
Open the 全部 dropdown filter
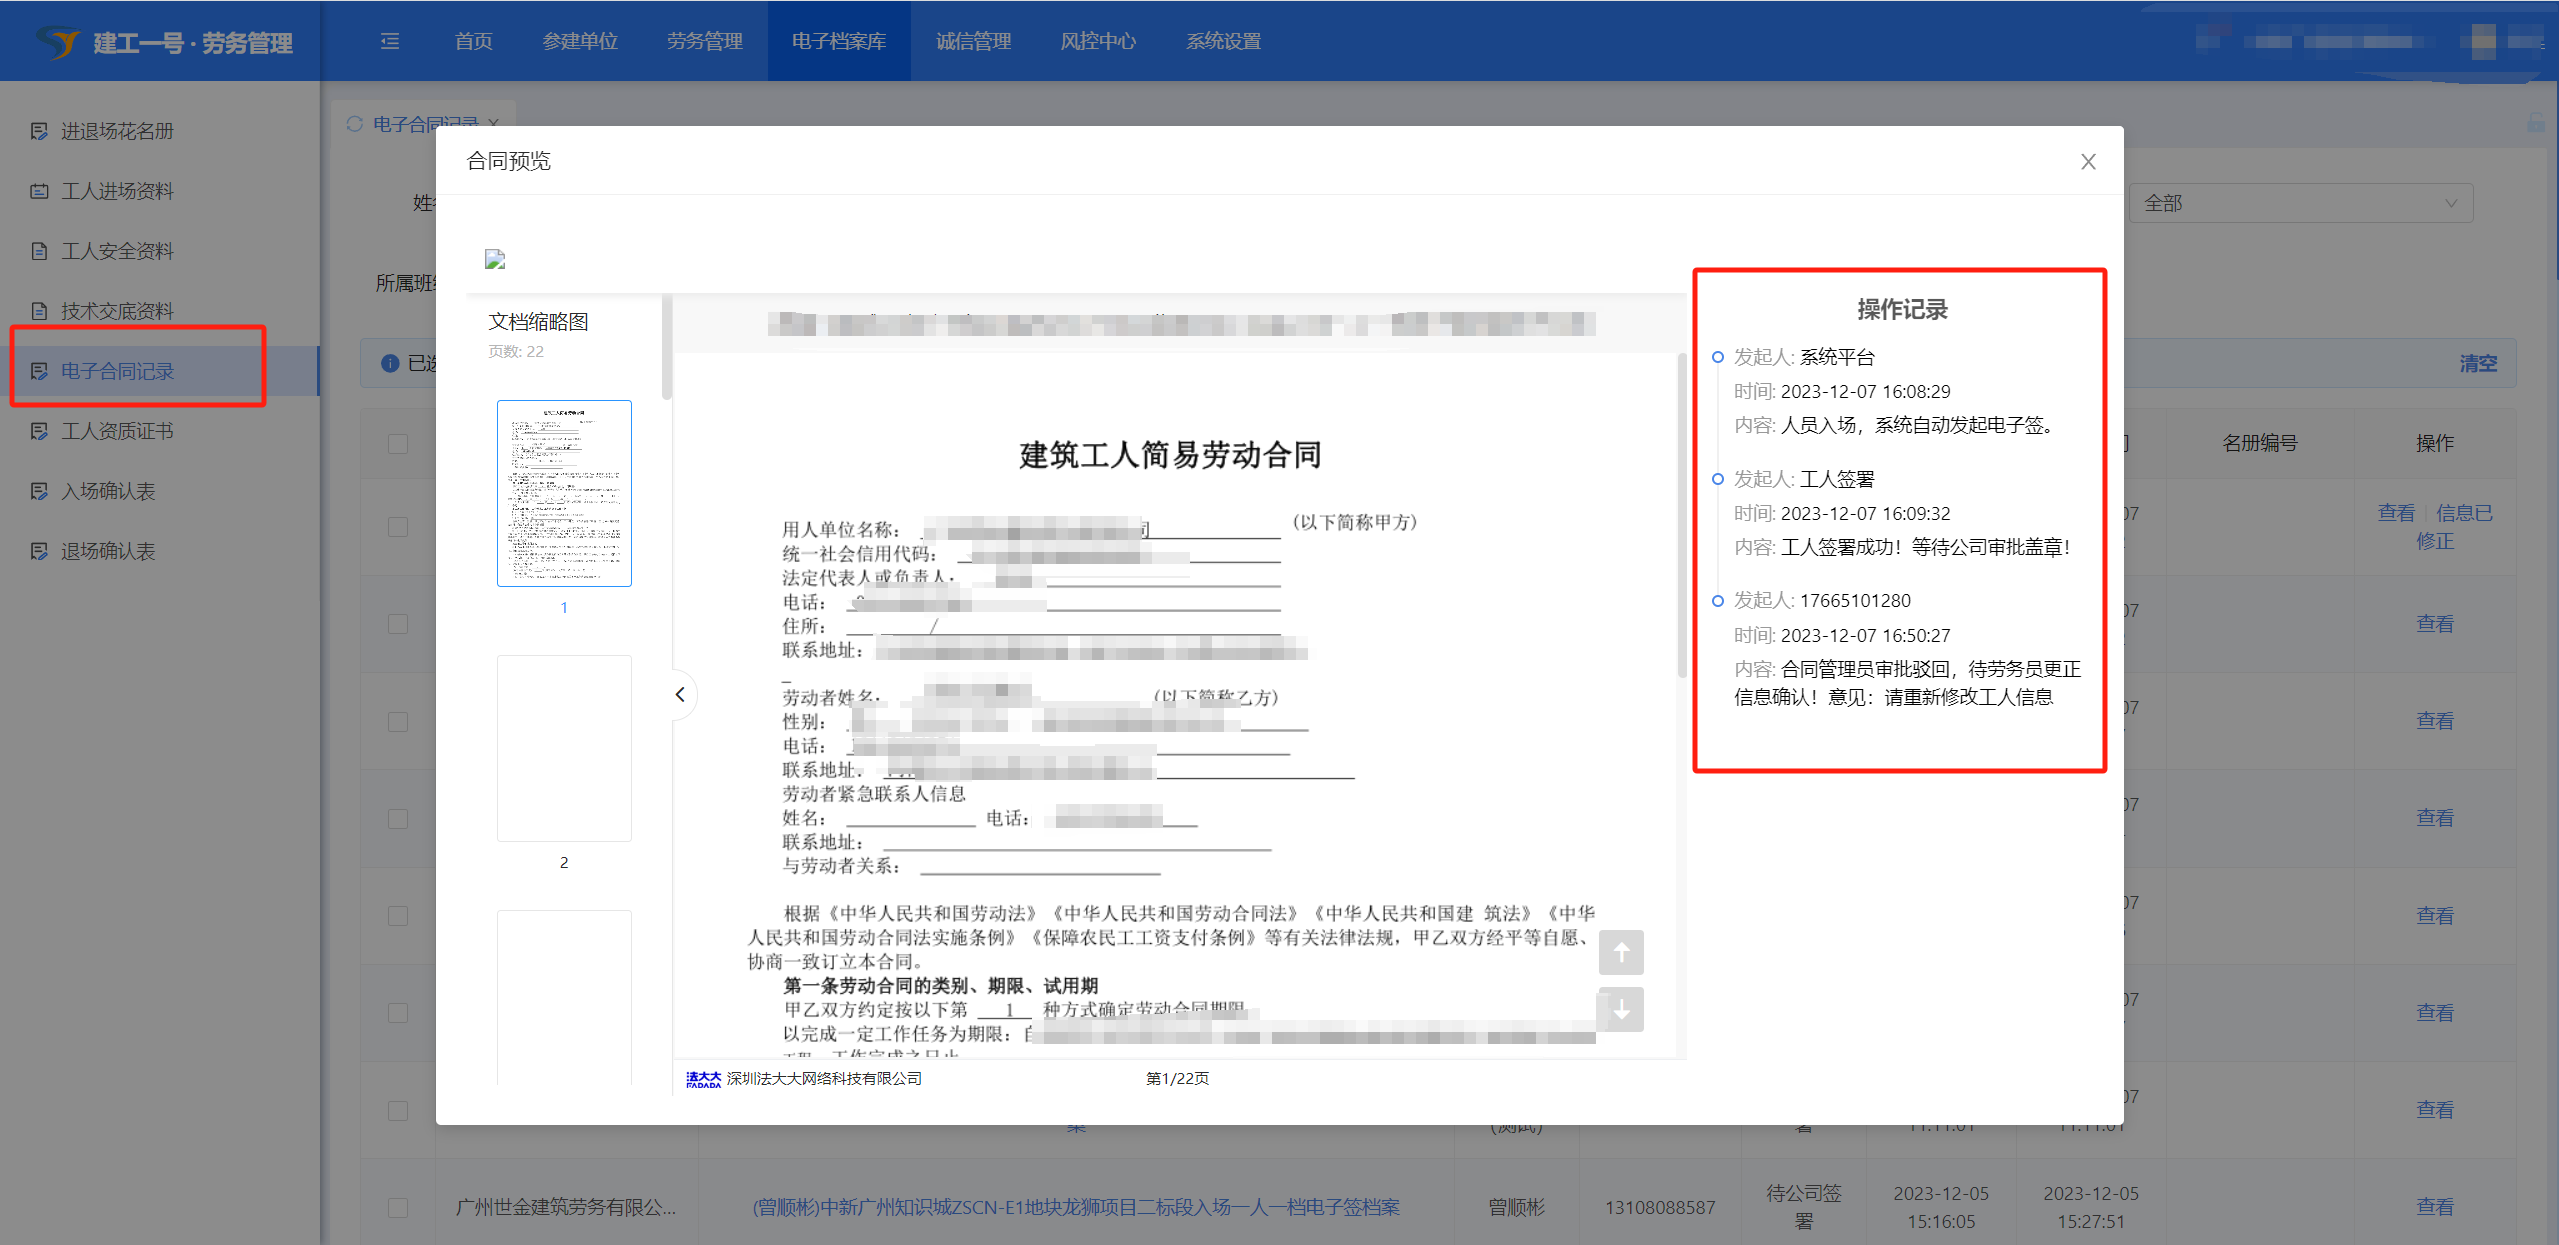(2300, 203)
